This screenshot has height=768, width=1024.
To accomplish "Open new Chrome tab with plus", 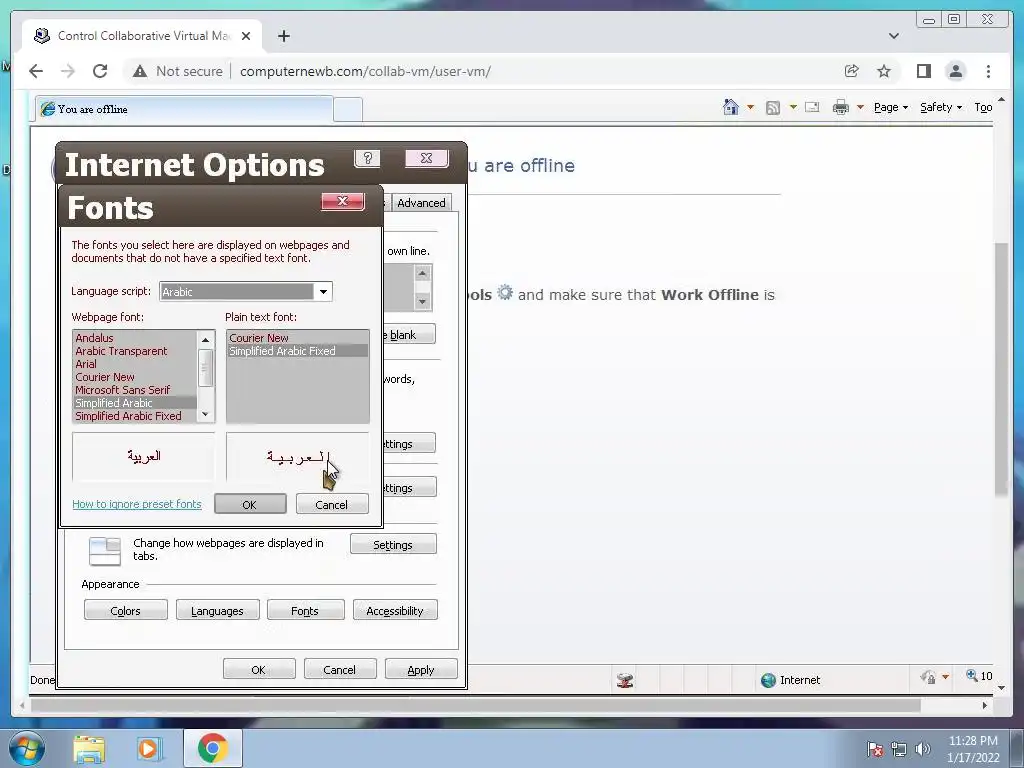I will [283, 36].
